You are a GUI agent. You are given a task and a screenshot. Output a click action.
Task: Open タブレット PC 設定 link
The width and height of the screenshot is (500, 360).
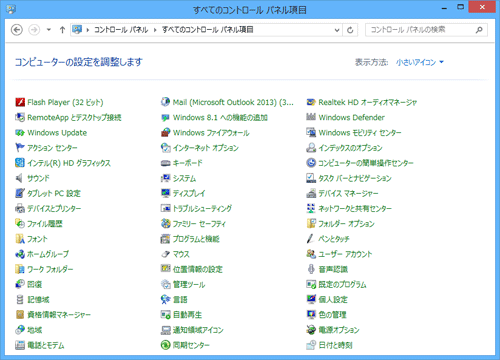(54, 193)
